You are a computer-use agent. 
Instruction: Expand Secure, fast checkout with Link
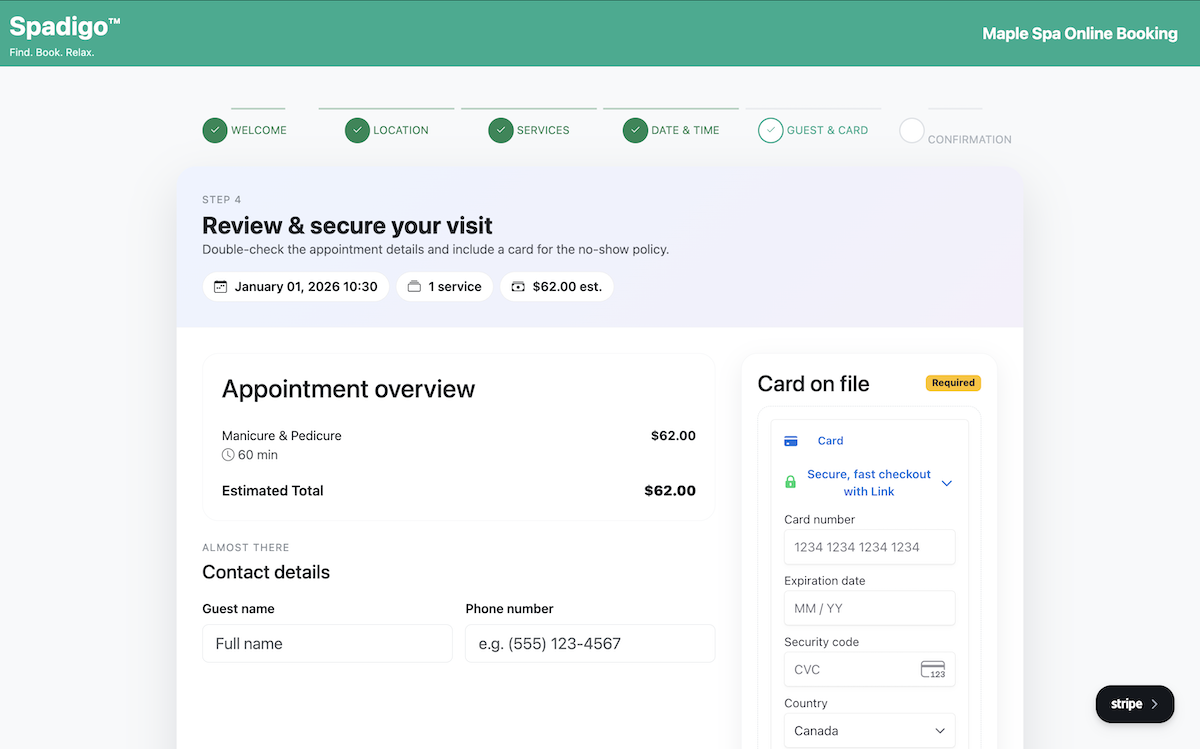click(946, 482)
